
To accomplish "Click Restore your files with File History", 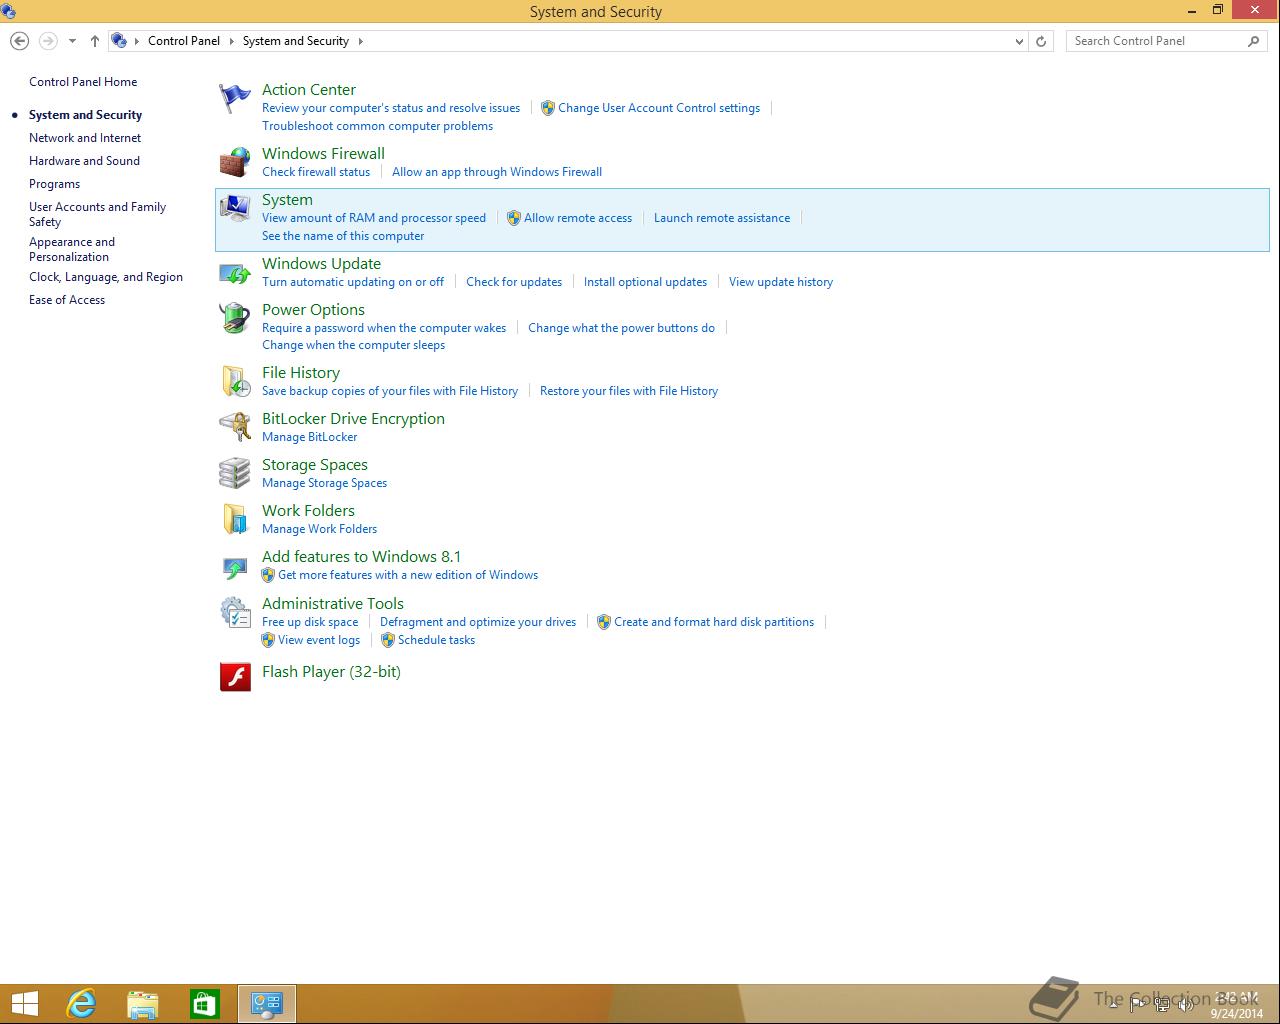I will 629,391.
